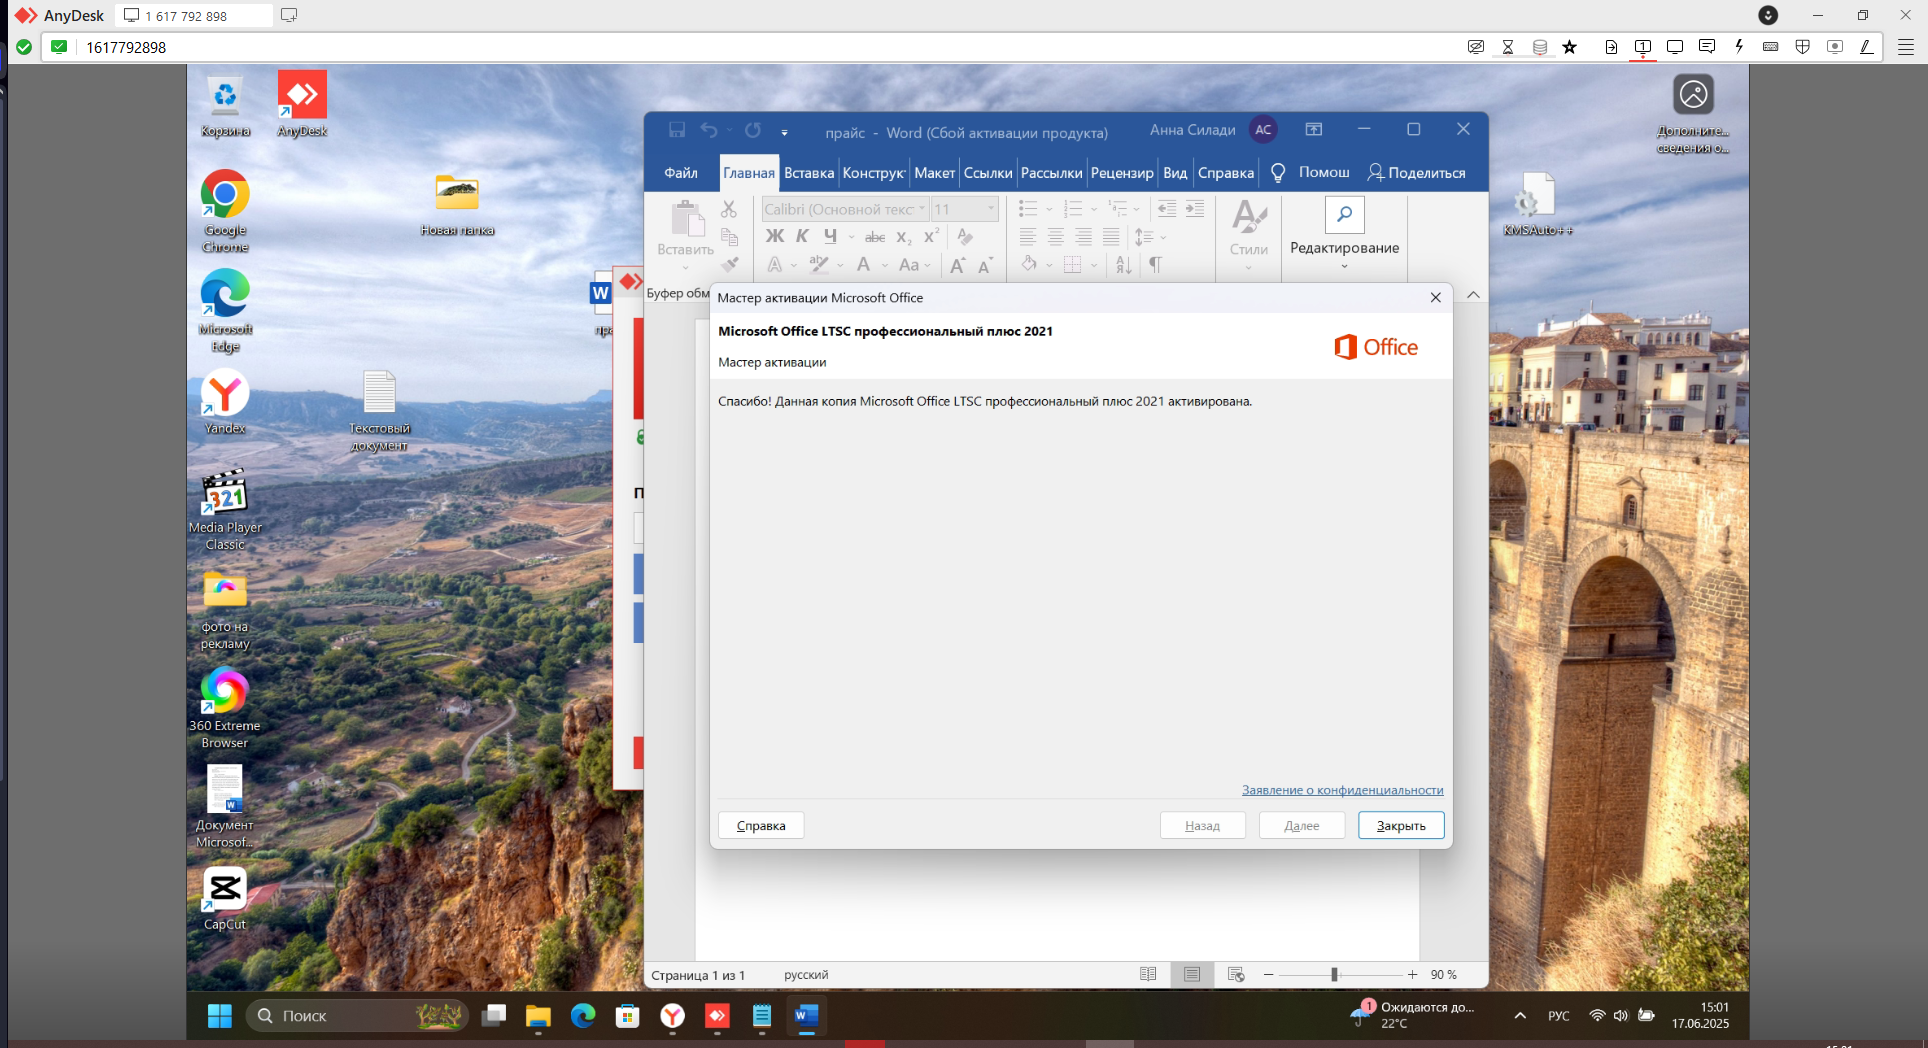Click AnyDesk whiteboard pen icon
The height and width of the screenshot is (1048, 1928).
[x=1866, y=47]
